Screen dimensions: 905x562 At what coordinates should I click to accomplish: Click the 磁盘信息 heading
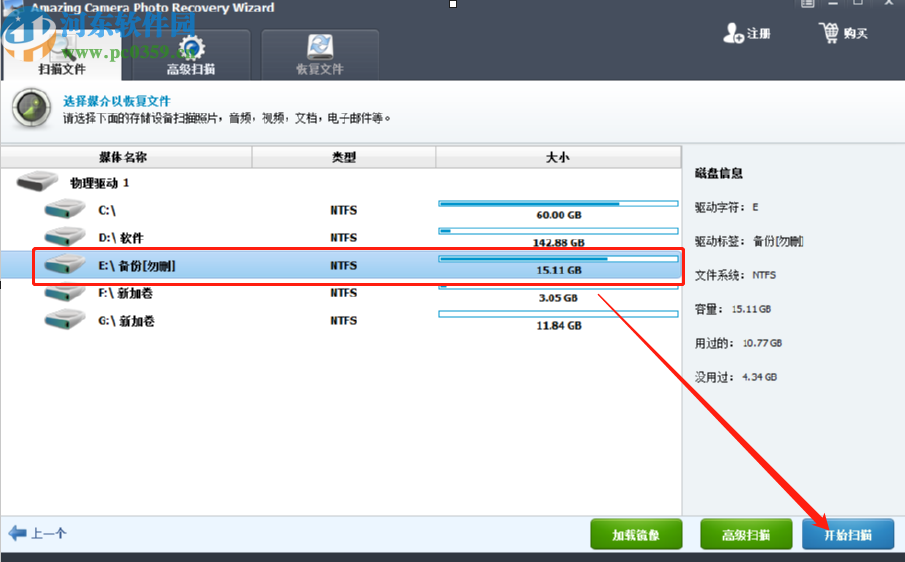[x=719, y=173]
